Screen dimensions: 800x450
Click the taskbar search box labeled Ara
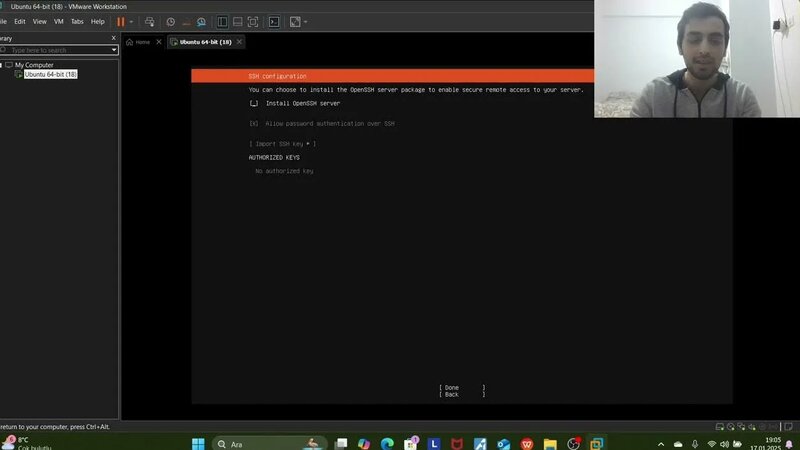coord(269,444)
